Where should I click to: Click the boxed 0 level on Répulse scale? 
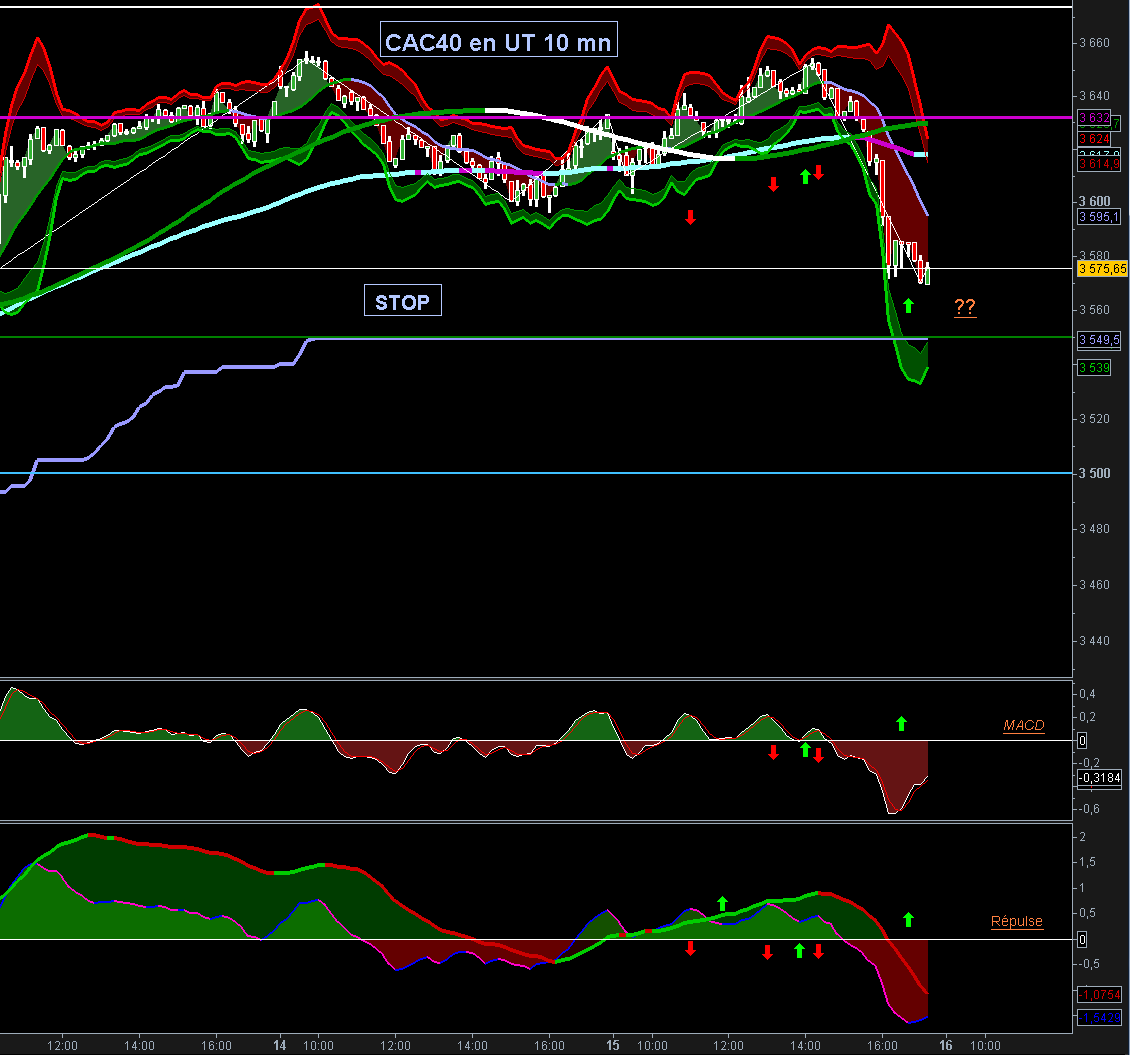[x=1082, y=940]
